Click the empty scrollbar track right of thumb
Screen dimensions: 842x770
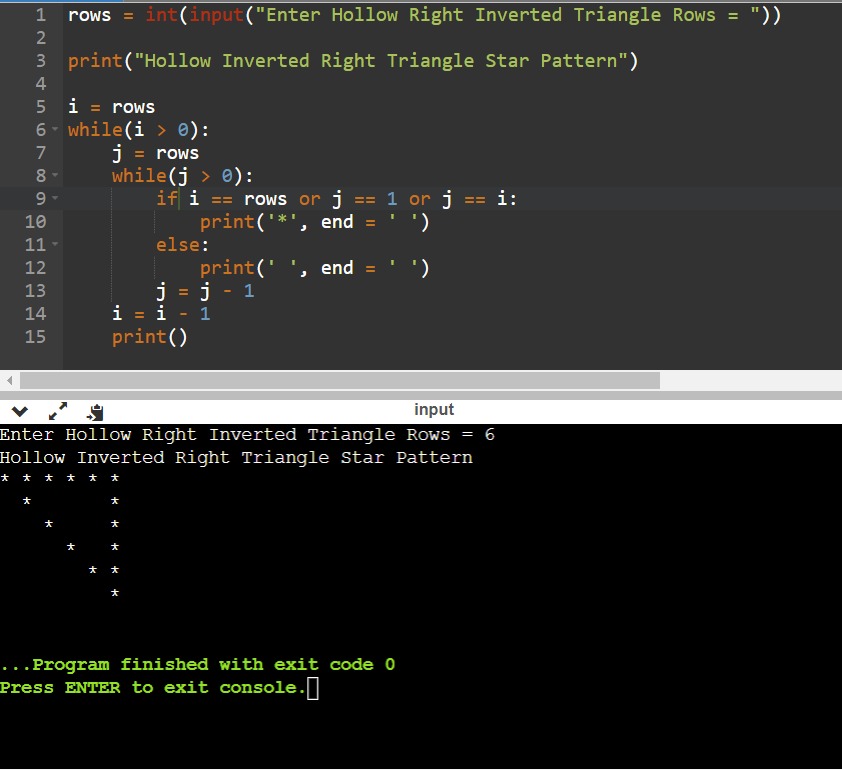[750, 381]
